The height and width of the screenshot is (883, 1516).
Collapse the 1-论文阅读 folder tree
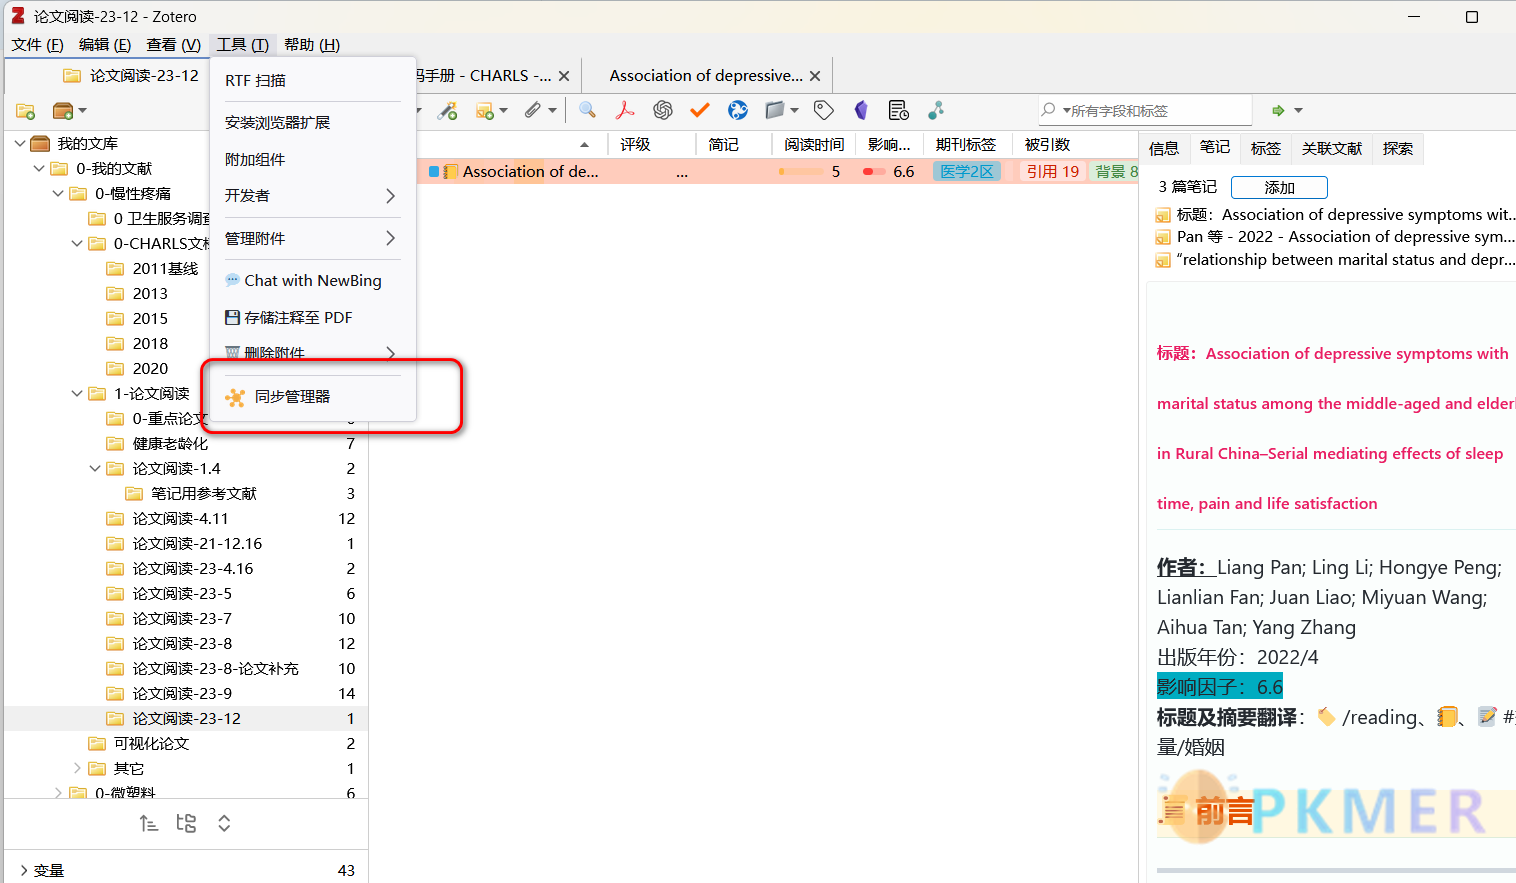click(x=77, y=394)
